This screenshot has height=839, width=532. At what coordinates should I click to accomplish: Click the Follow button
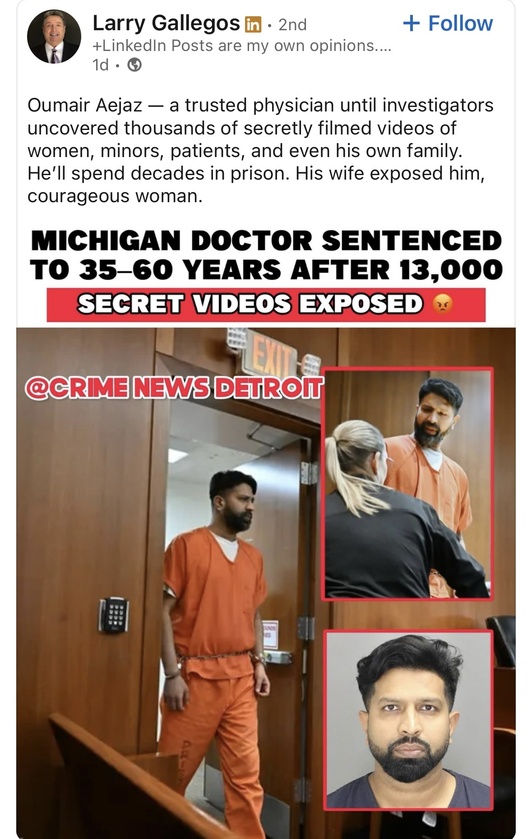point(447,24)
